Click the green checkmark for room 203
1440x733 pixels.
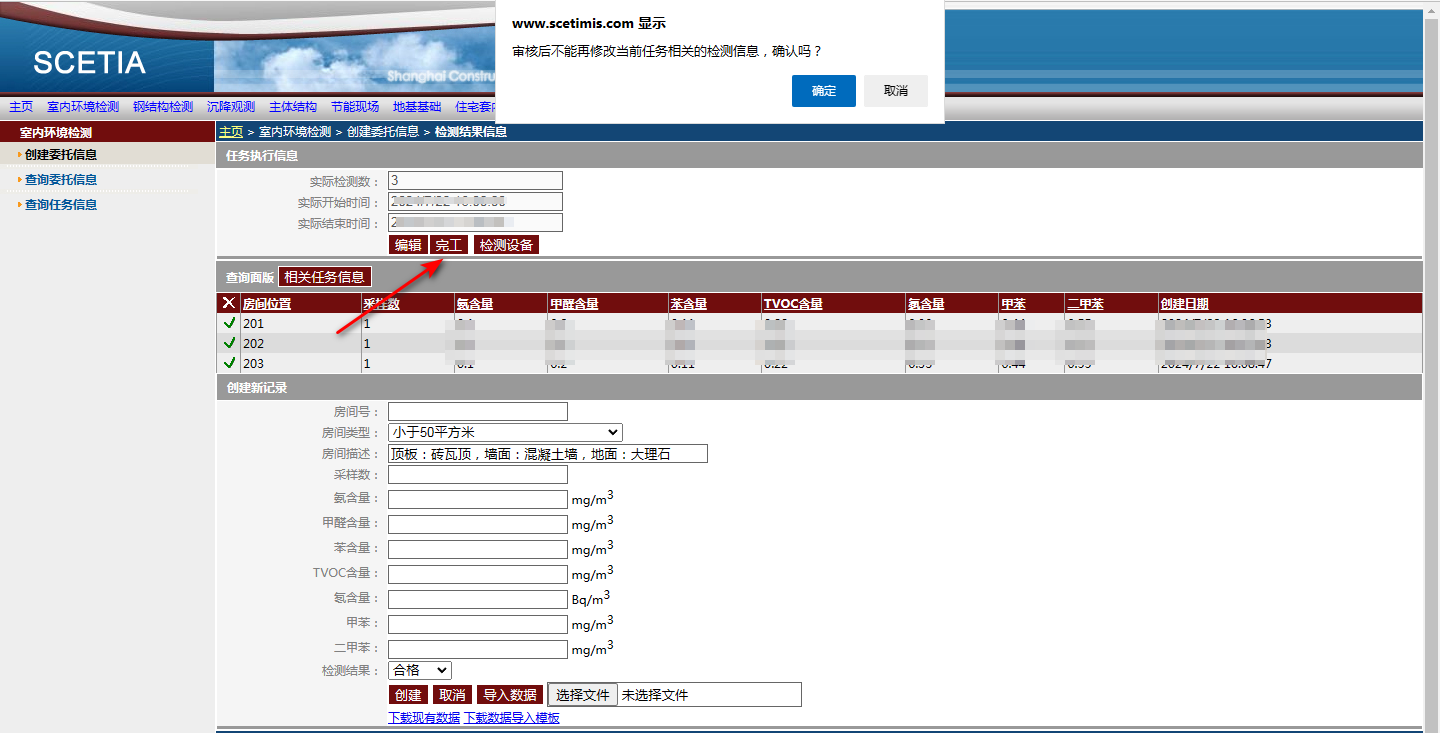[229, 363]
